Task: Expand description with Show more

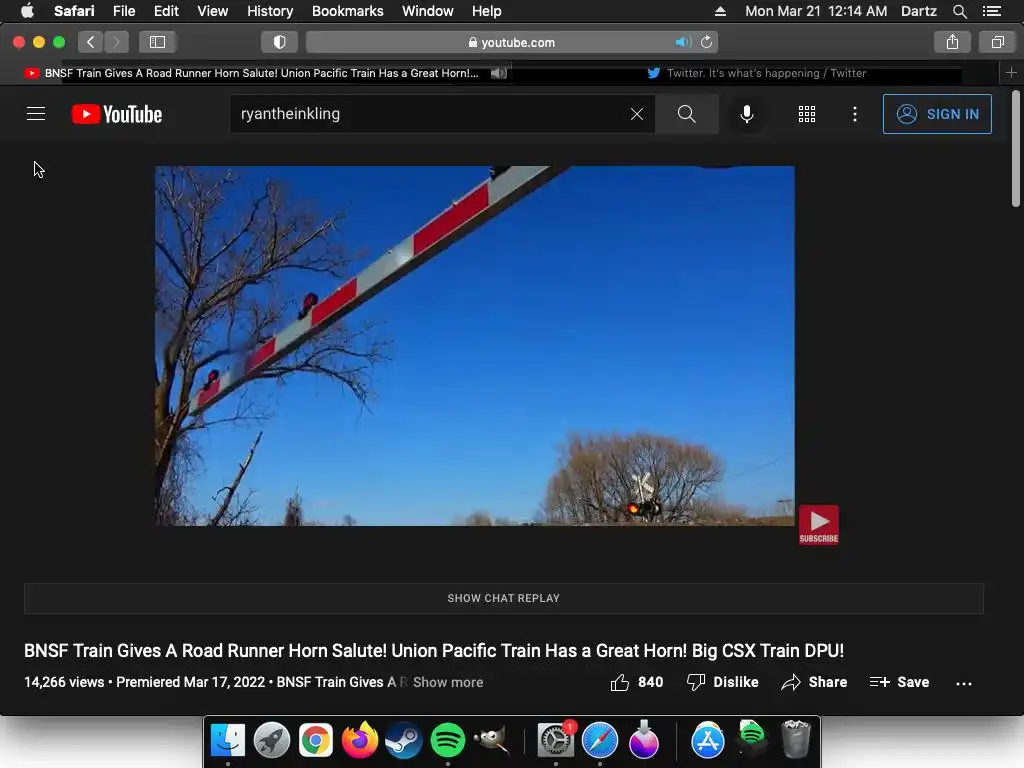Action: point(448,682)
